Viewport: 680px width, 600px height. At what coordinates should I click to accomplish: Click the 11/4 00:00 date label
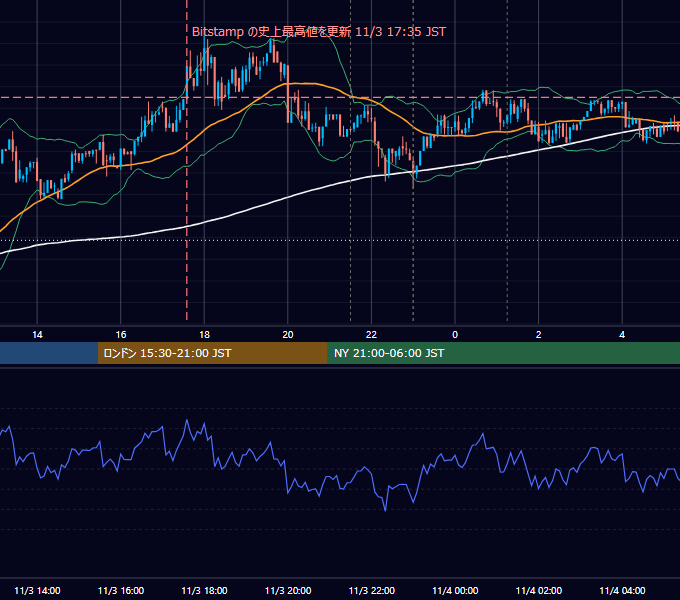tap(455, 590)
